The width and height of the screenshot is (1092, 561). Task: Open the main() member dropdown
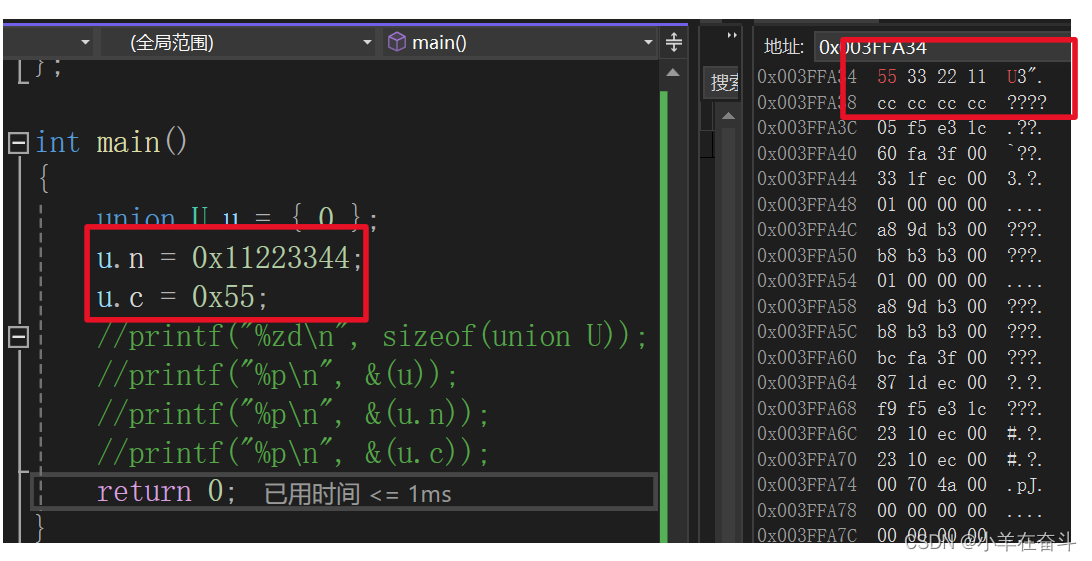(x=519, y=42)
